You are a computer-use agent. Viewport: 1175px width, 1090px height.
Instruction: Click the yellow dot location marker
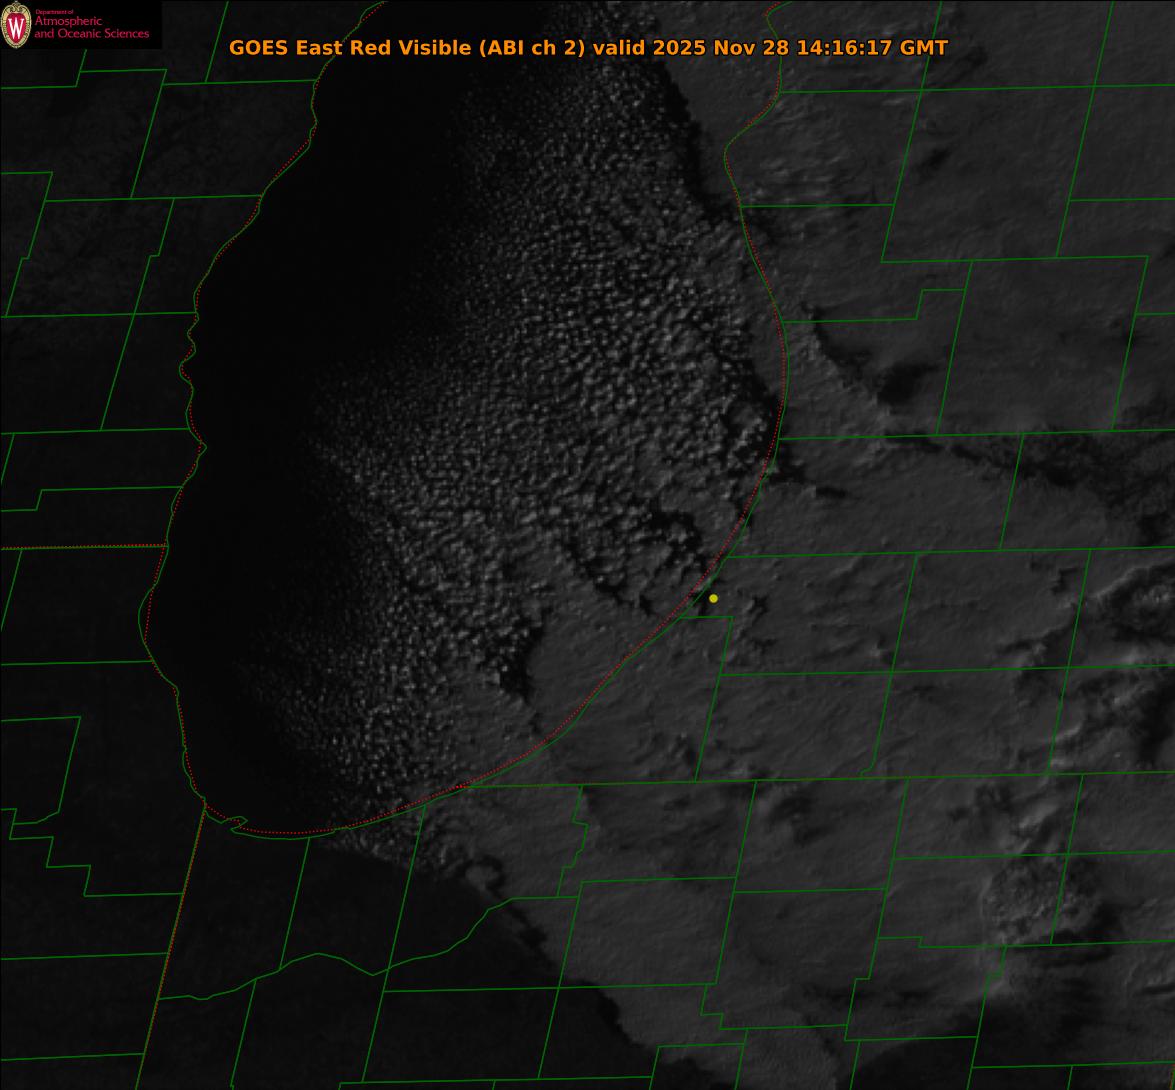(x=713, y=598)
